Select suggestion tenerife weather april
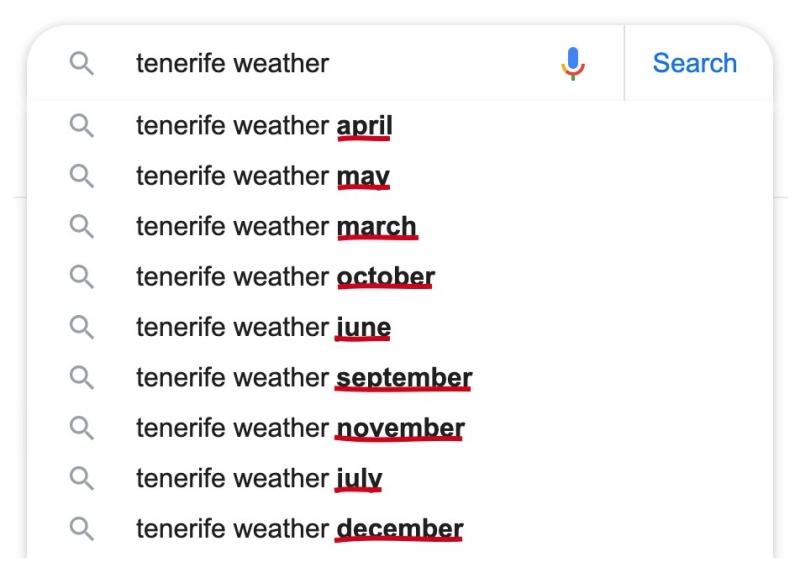 (x=400, y=125)
